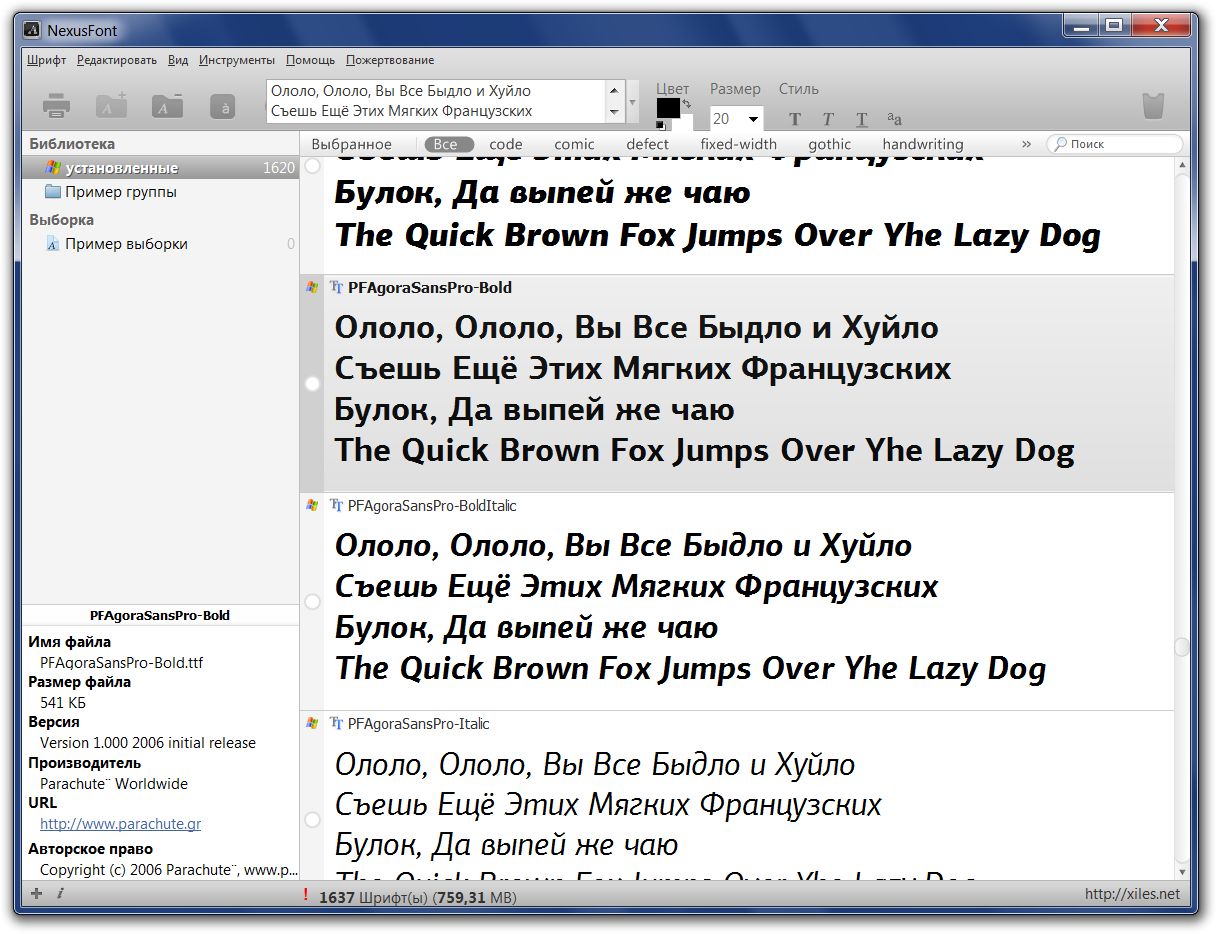The width and height of the screenshot is (1217, 934).
Task: Click PFAgoraSansPro-BoldItalic font name label
Action: click(x=432, y=506)
